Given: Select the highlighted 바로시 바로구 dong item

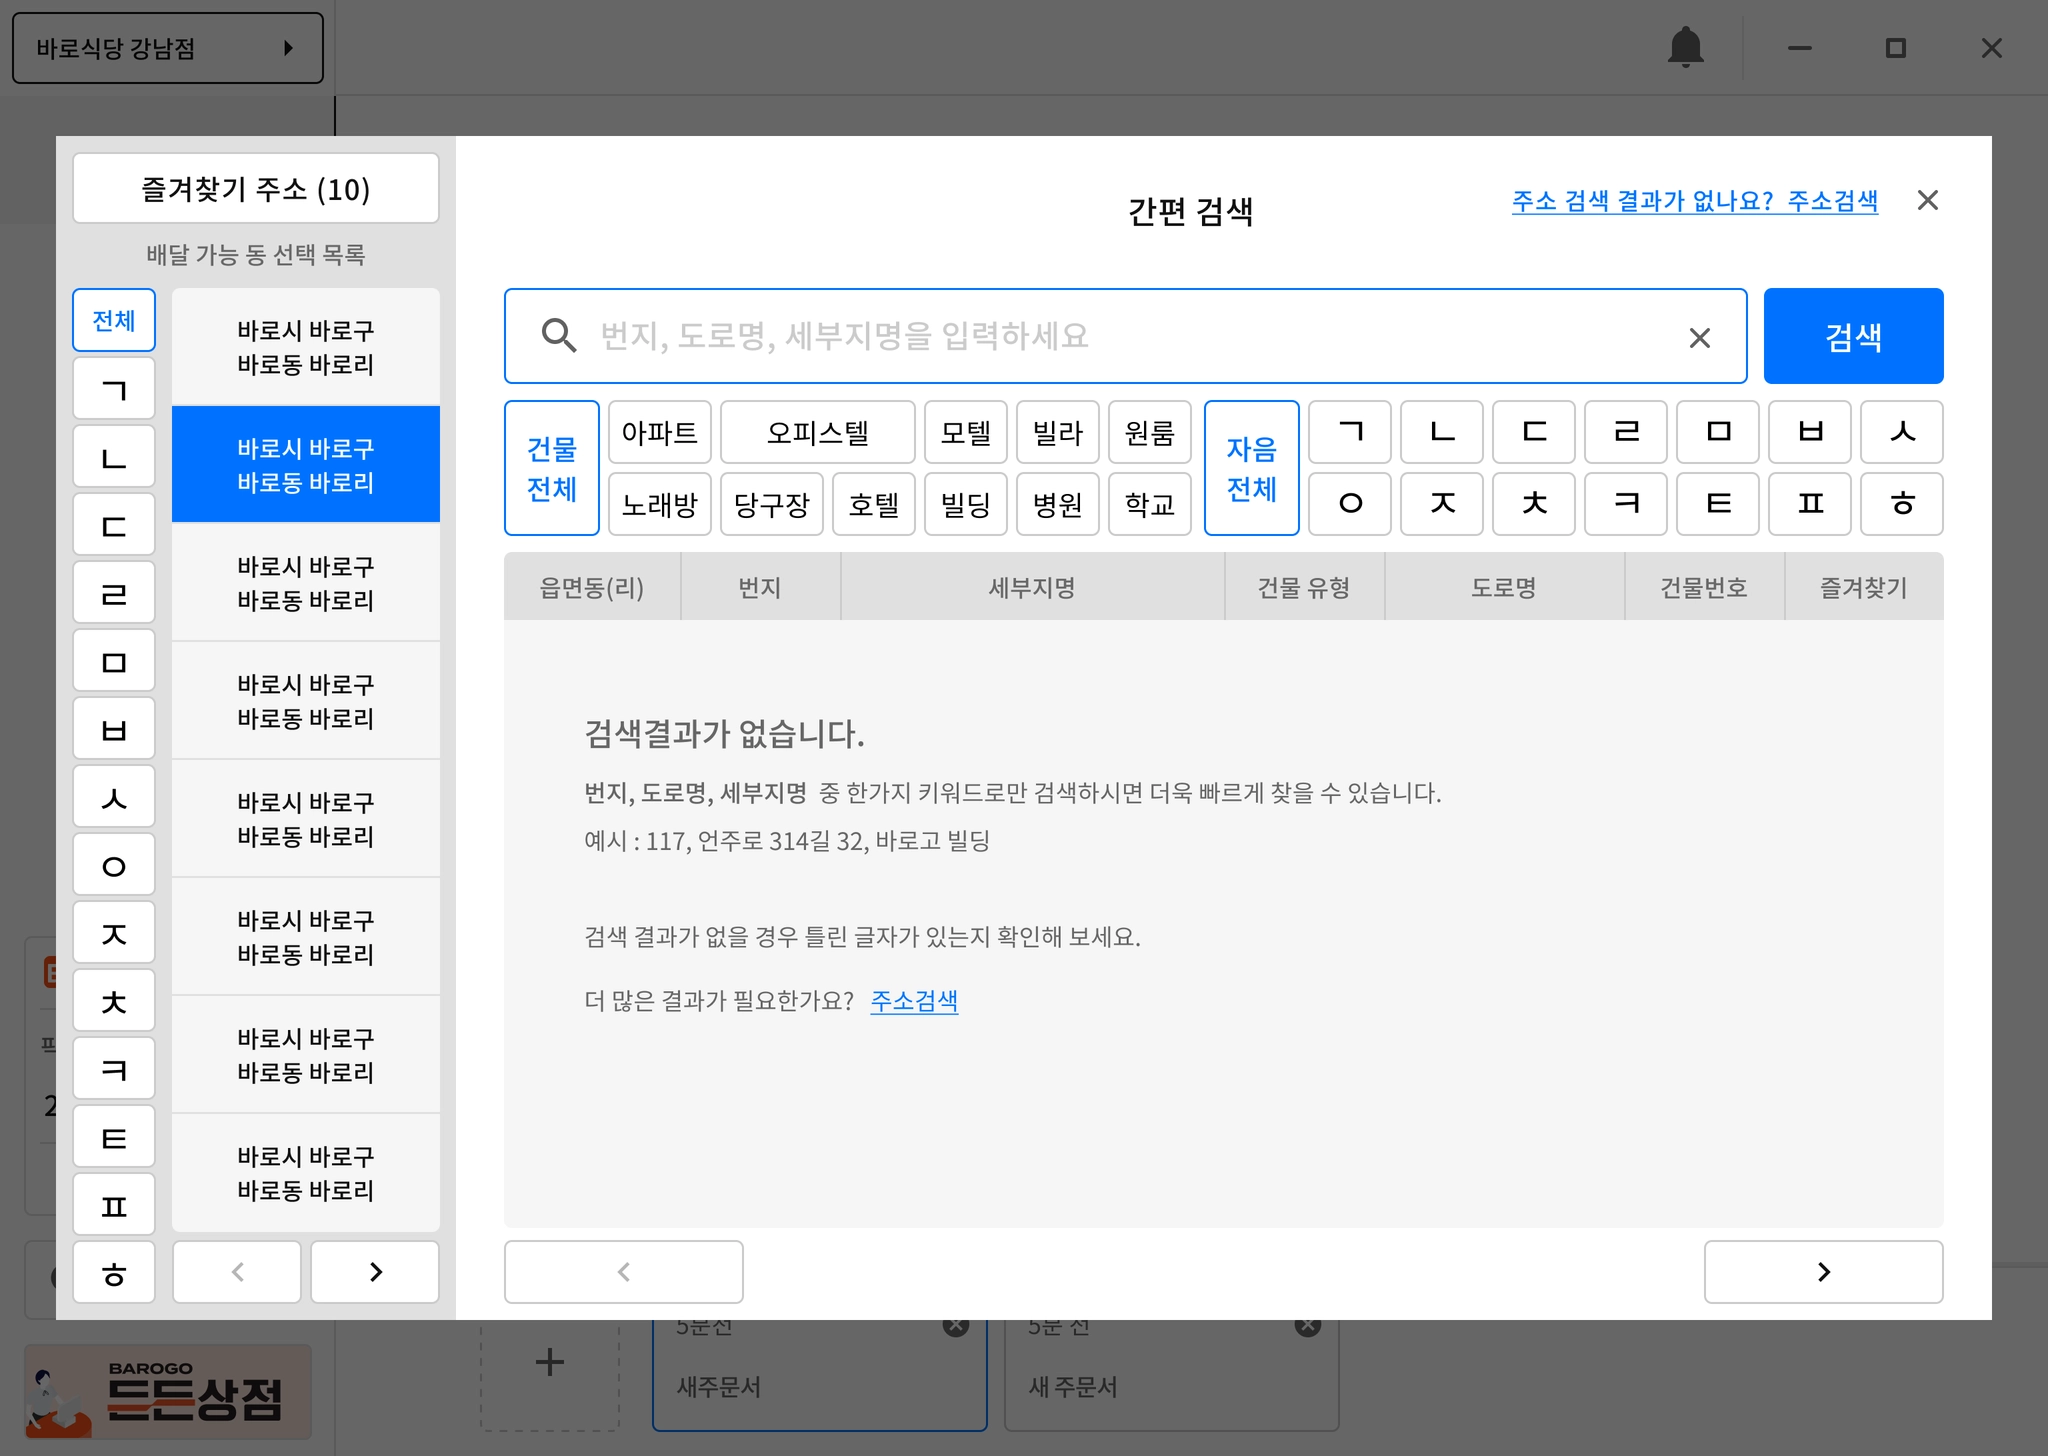Looking at the screenshot, I should click(305, 465).
